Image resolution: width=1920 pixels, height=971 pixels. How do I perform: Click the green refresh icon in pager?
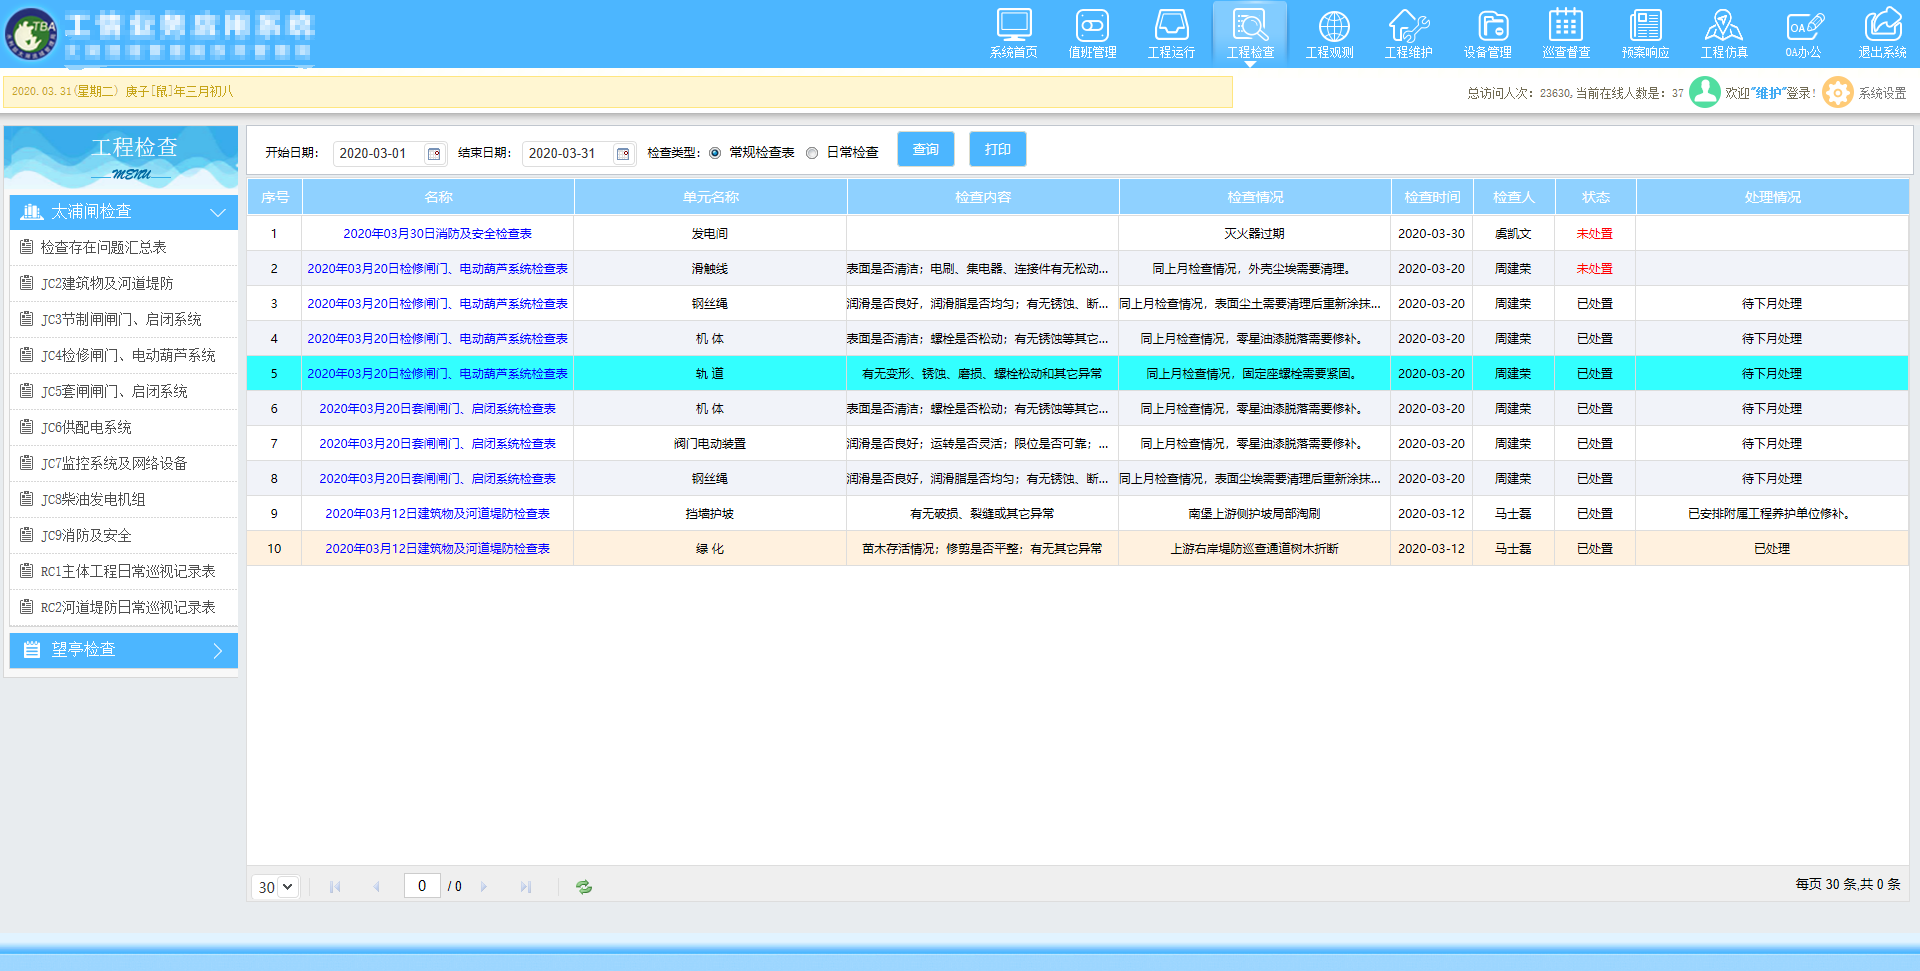(x=584, y=886)
